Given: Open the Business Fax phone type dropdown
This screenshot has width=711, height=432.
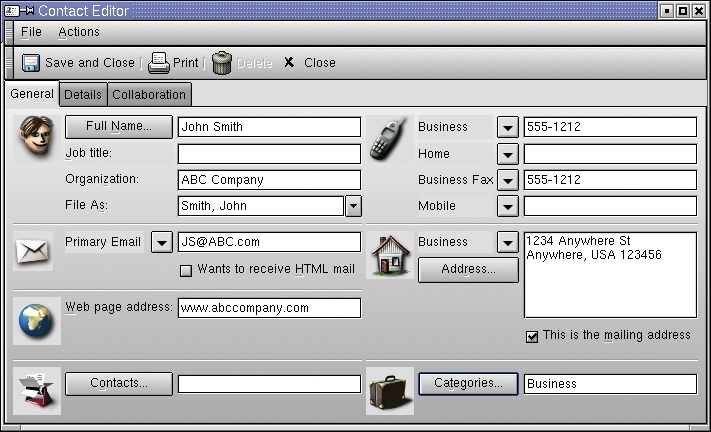Looking at the screenshot, I should [x=508, y=181].
